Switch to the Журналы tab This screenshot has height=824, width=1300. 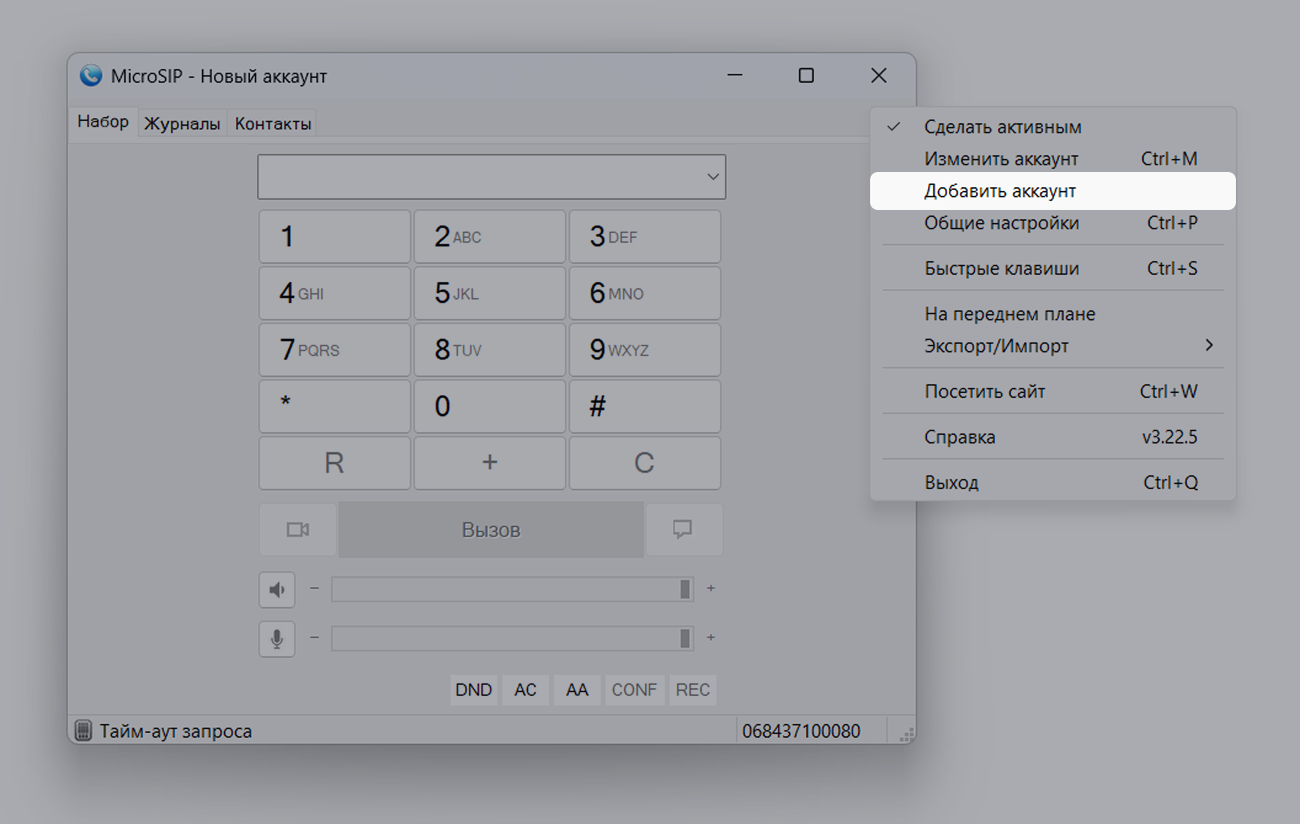(182, 124)
